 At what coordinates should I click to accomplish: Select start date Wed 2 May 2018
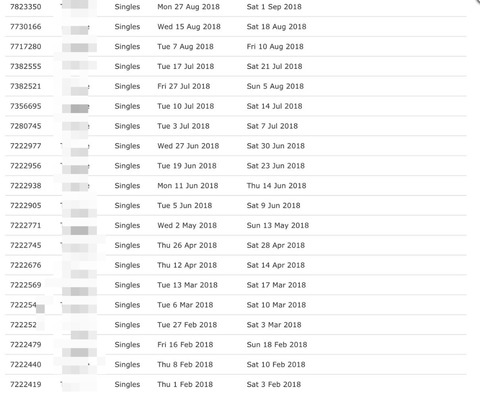point(187,226)
